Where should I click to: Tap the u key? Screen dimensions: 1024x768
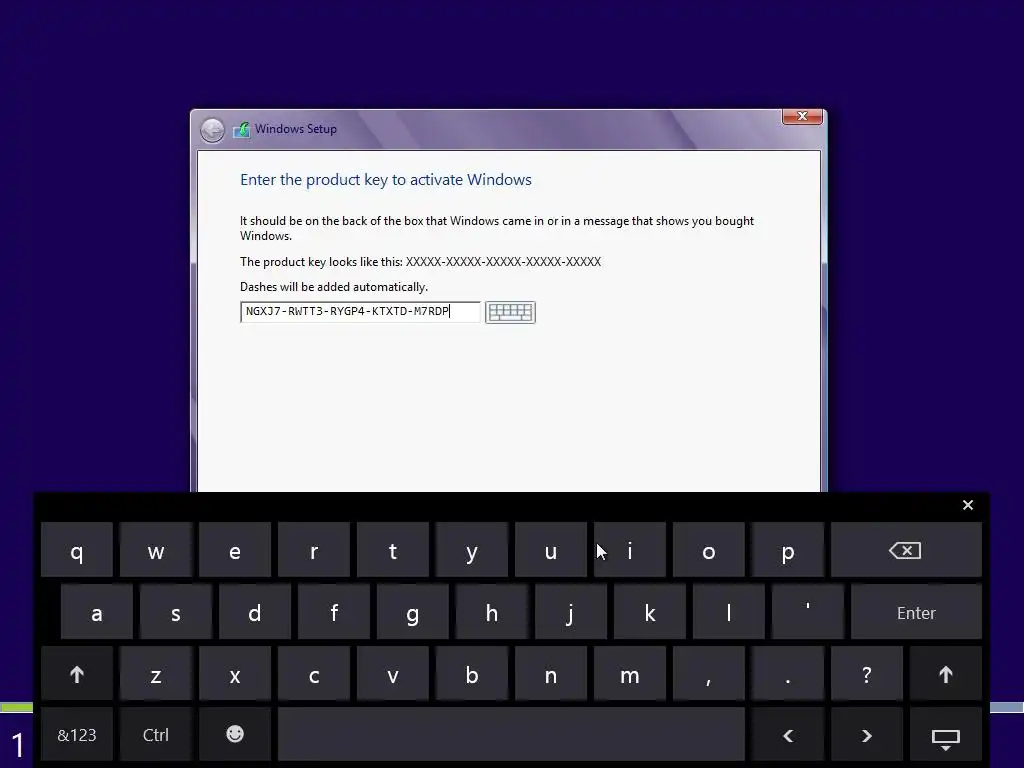point(551,550)
